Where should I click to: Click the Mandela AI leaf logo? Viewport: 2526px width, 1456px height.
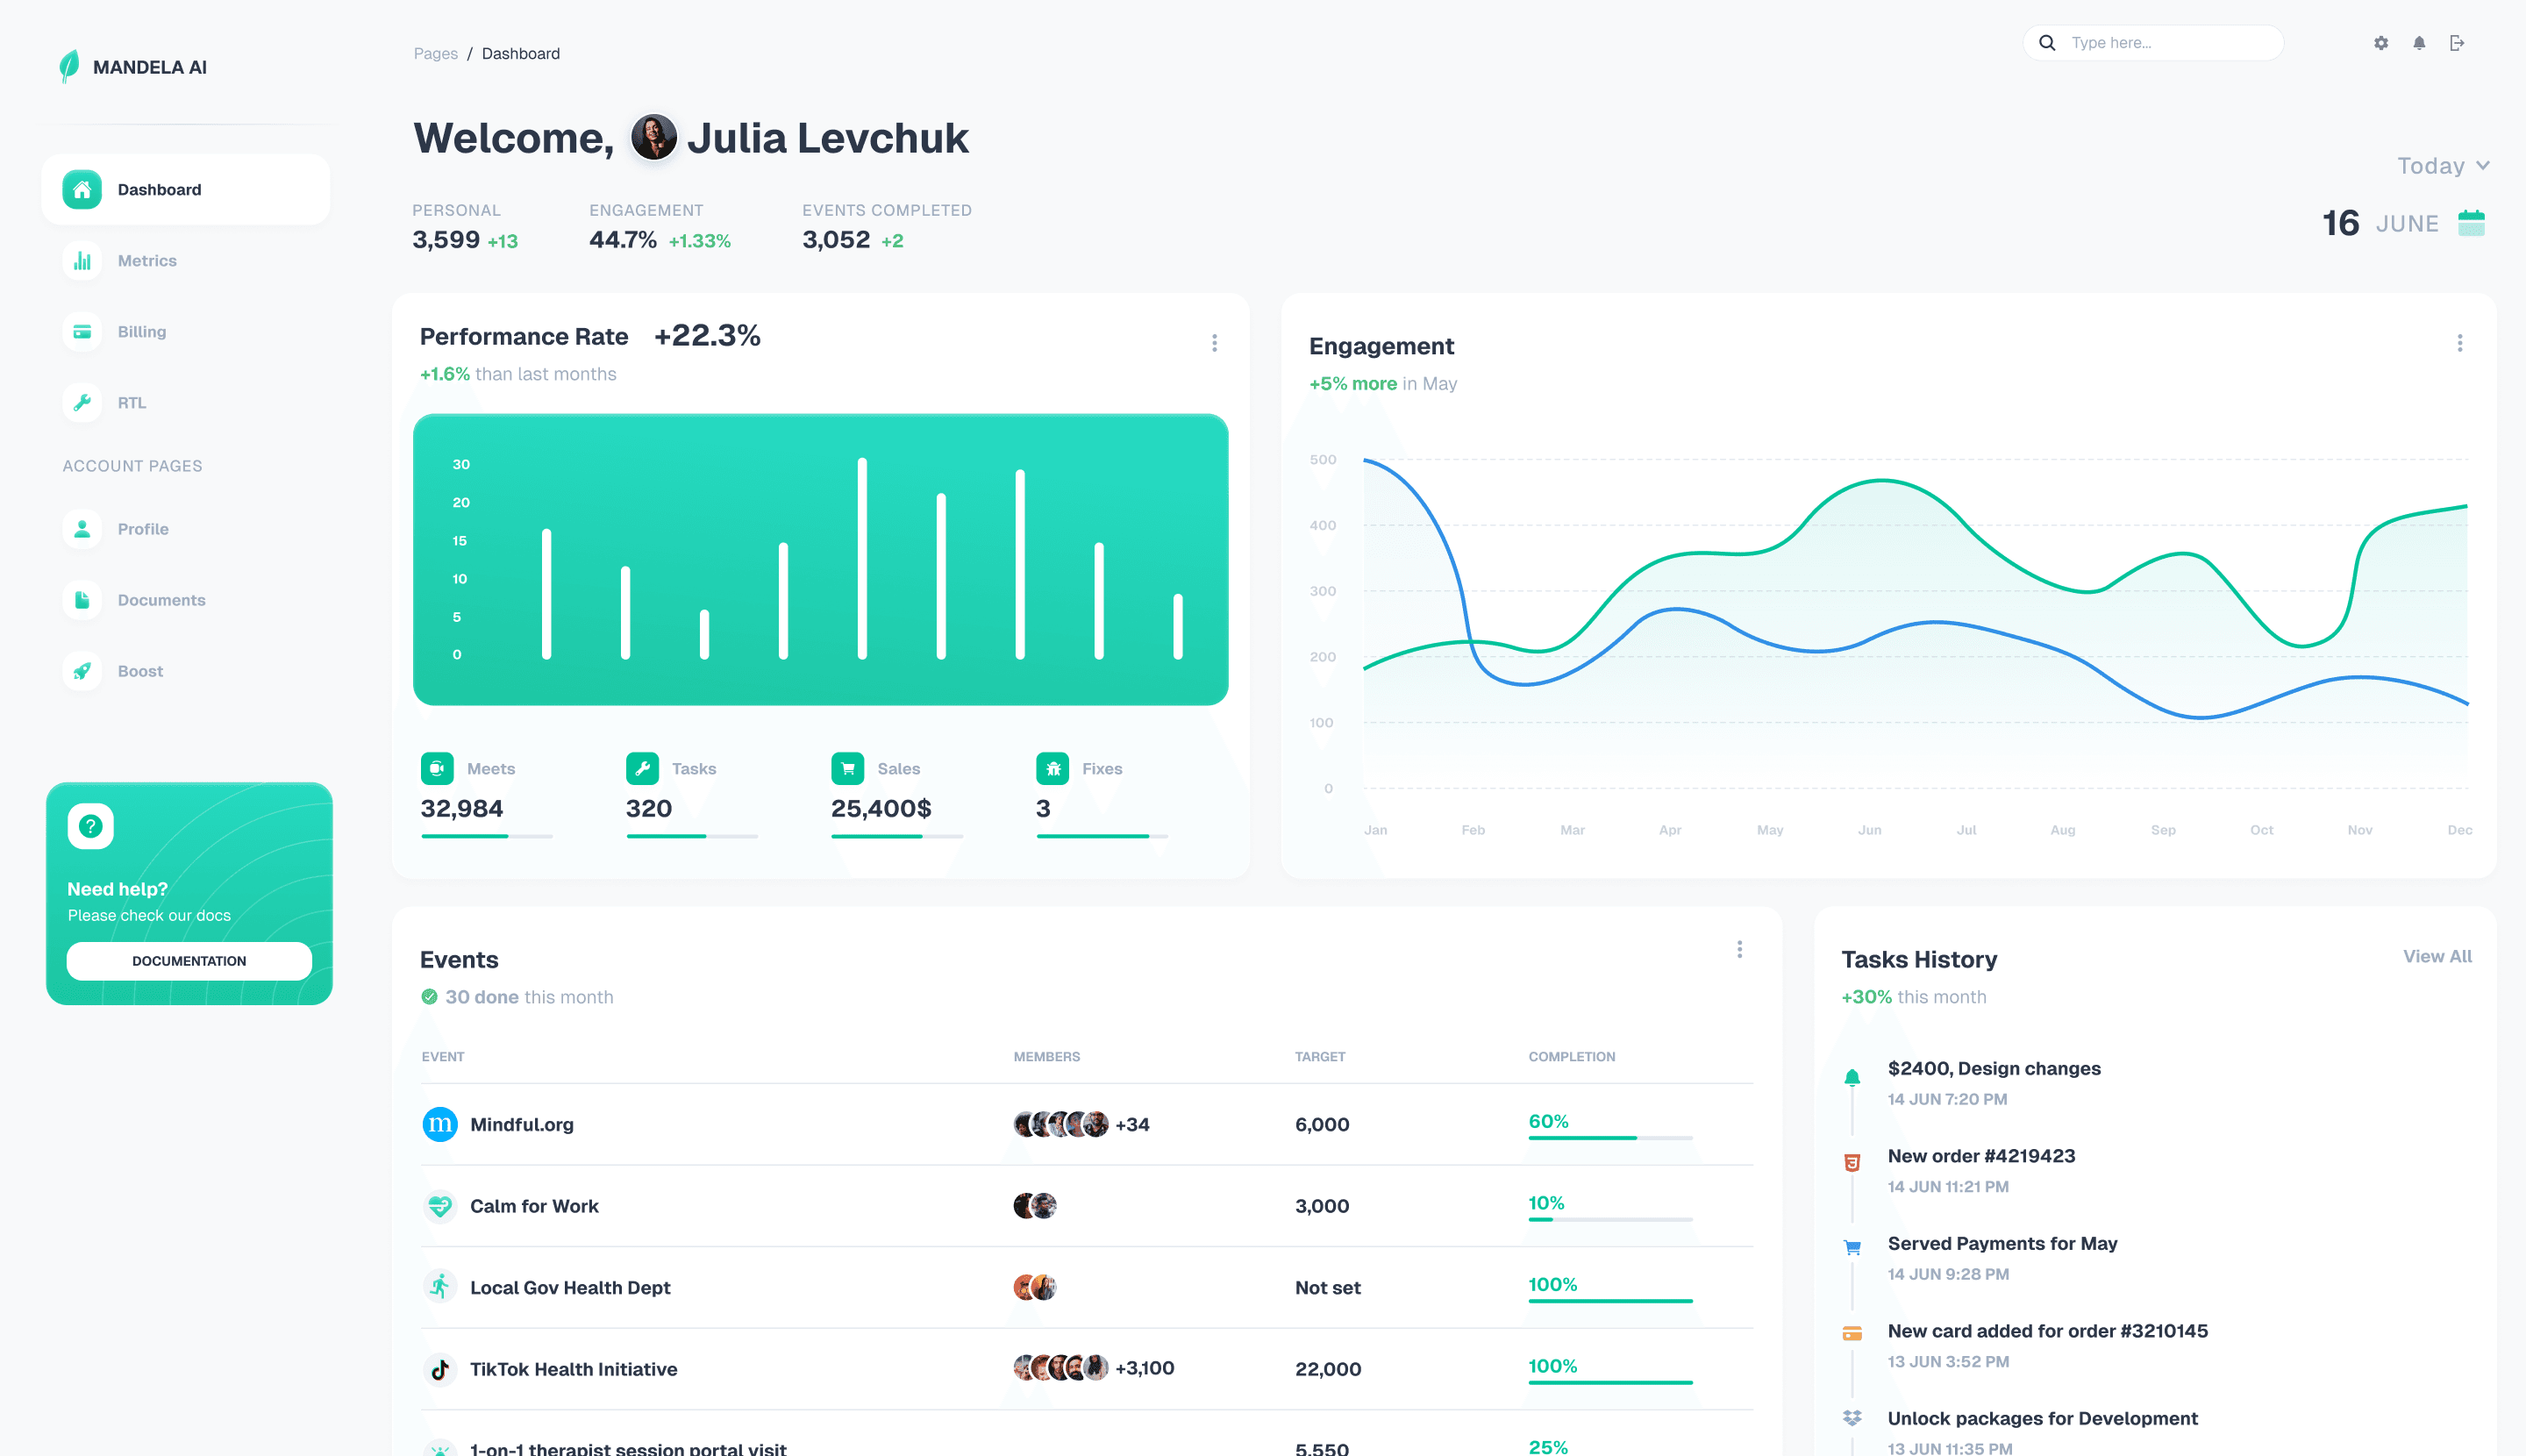(x=69, y=66)
